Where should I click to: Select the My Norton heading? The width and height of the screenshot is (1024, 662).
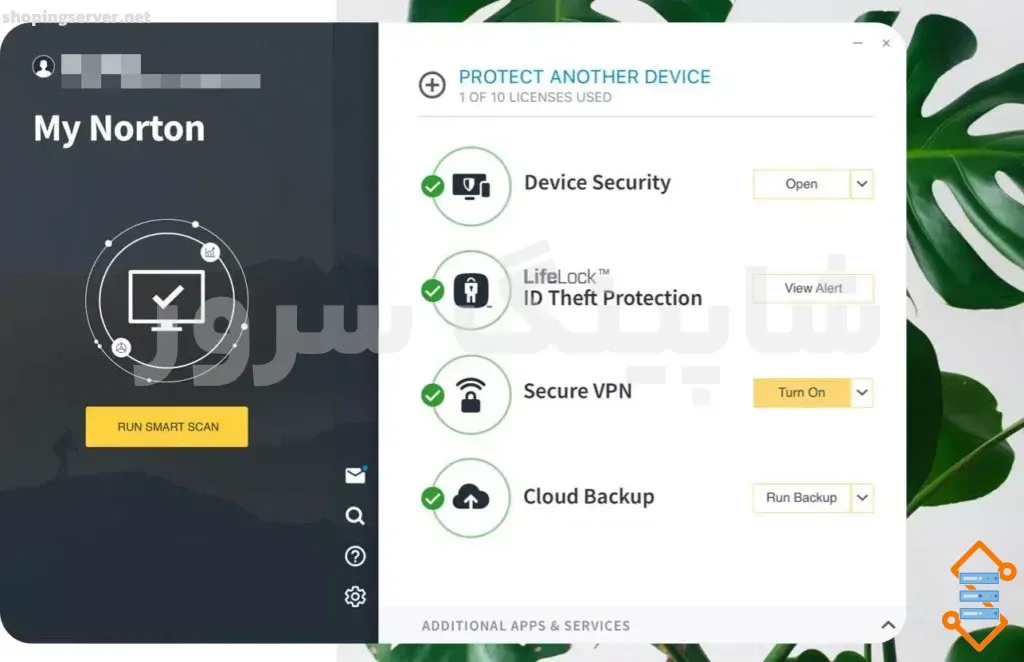[118, 128]
